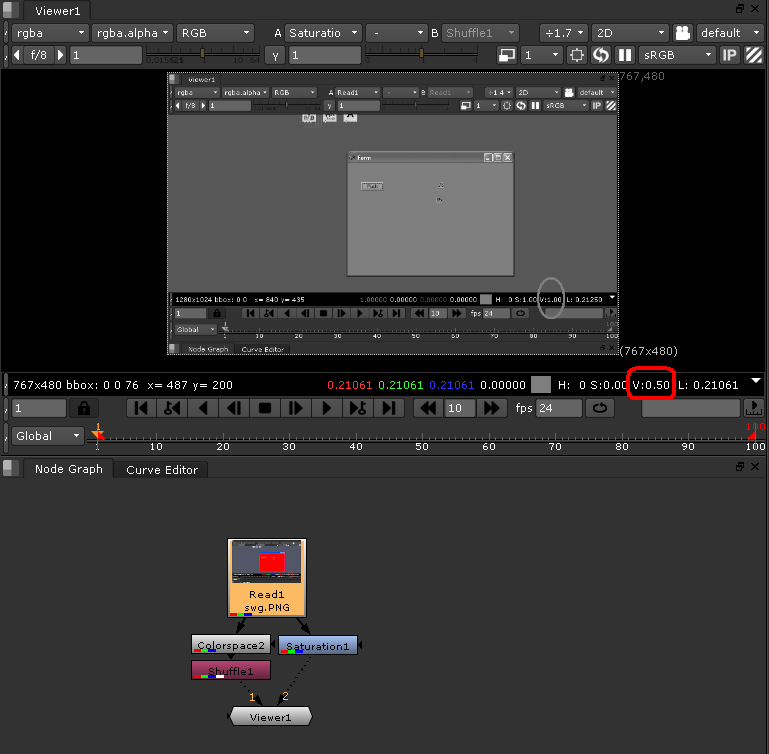769x754 pixels.
Task: Click the loop playback mode button
Action: point(599,408)
